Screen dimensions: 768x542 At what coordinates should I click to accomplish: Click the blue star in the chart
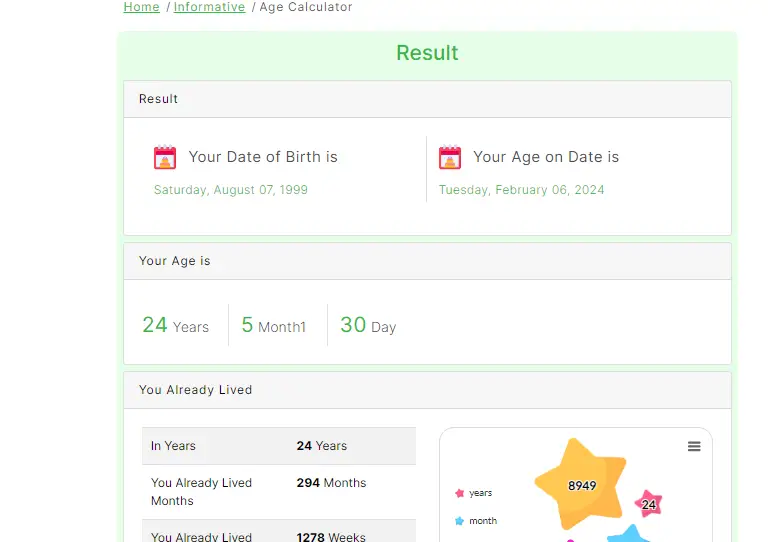point(630,534)
